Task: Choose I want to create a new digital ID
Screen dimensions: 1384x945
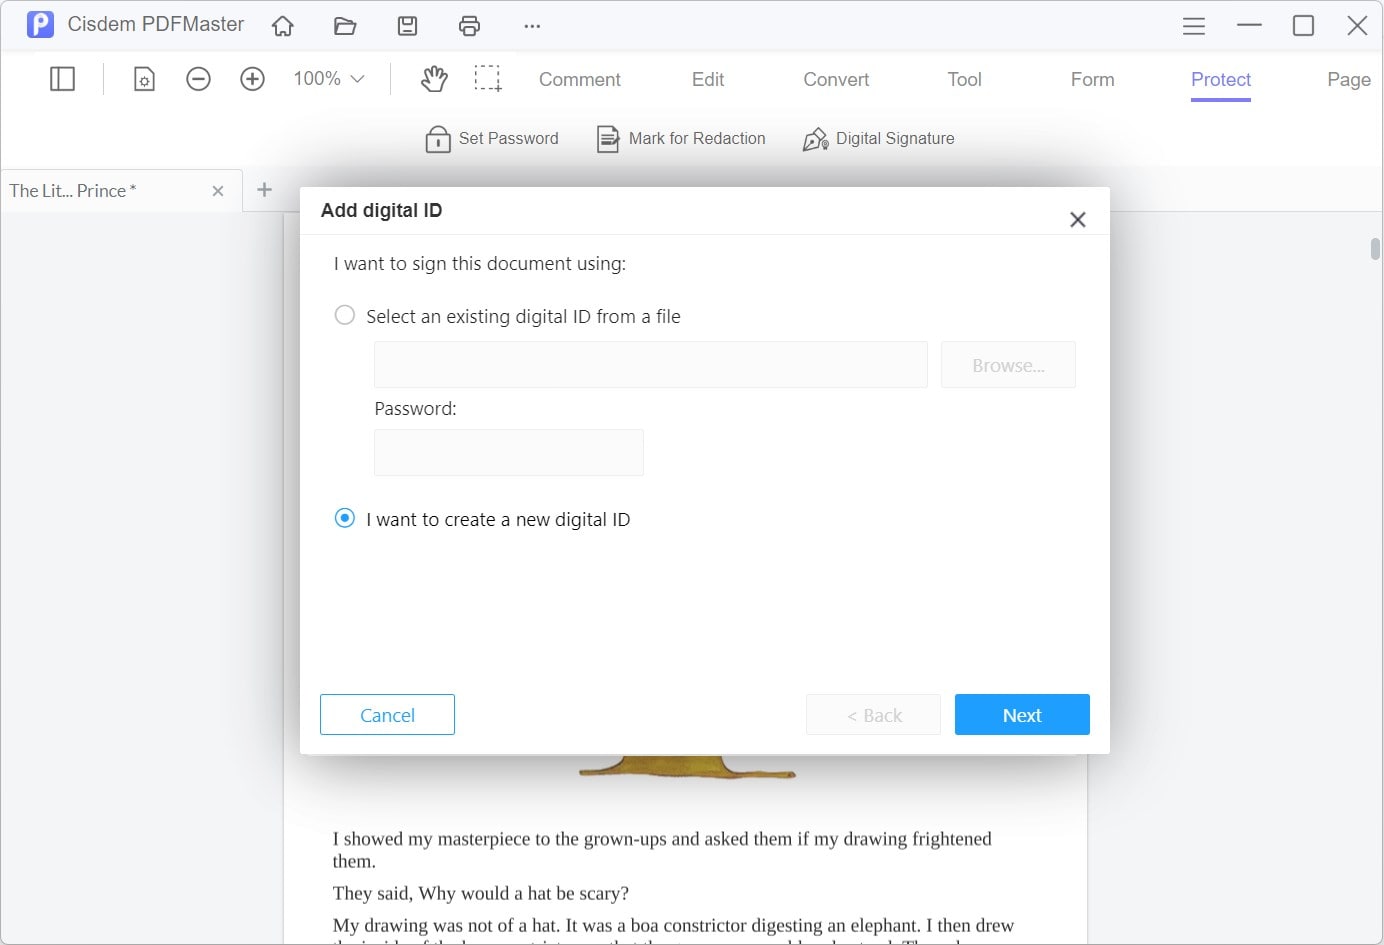Action: (344, 518)
